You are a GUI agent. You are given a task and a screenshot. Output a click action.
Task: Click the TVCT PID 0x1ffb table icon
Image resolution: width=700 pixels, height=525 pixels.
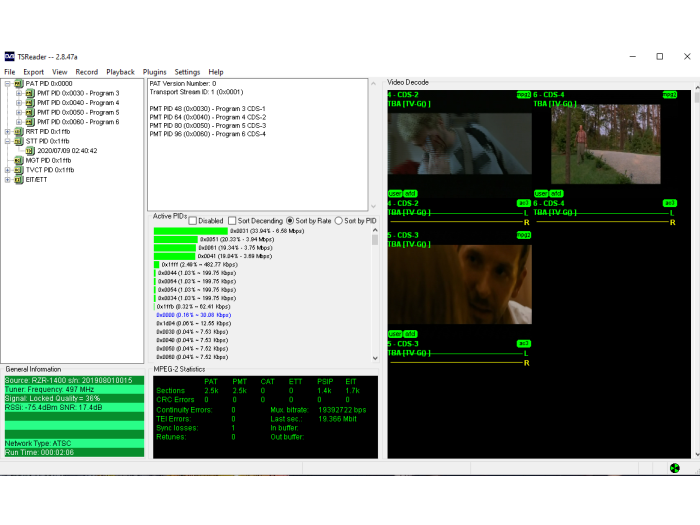(18, 170)
